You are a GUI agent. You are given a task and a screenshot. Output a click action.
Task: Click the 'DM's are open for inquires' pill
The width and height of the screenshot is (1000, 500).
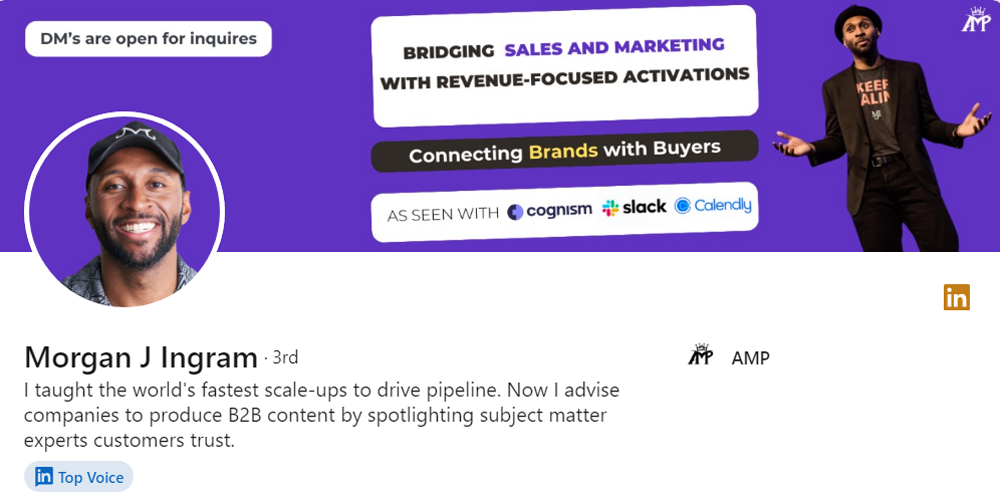149,39
